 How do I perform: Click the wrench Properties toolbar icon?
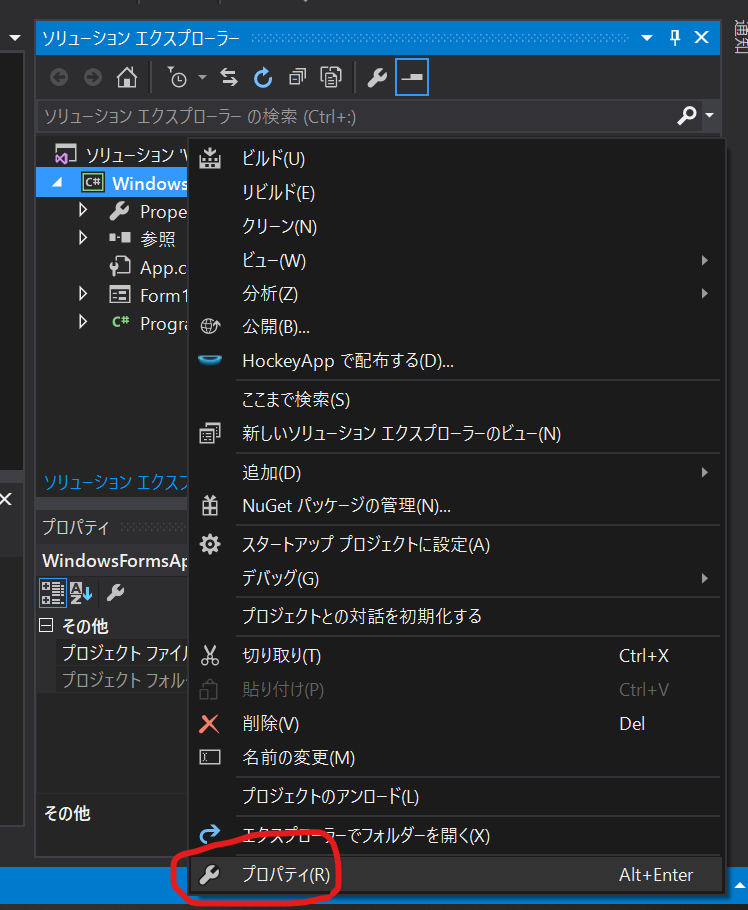(377, 77)
